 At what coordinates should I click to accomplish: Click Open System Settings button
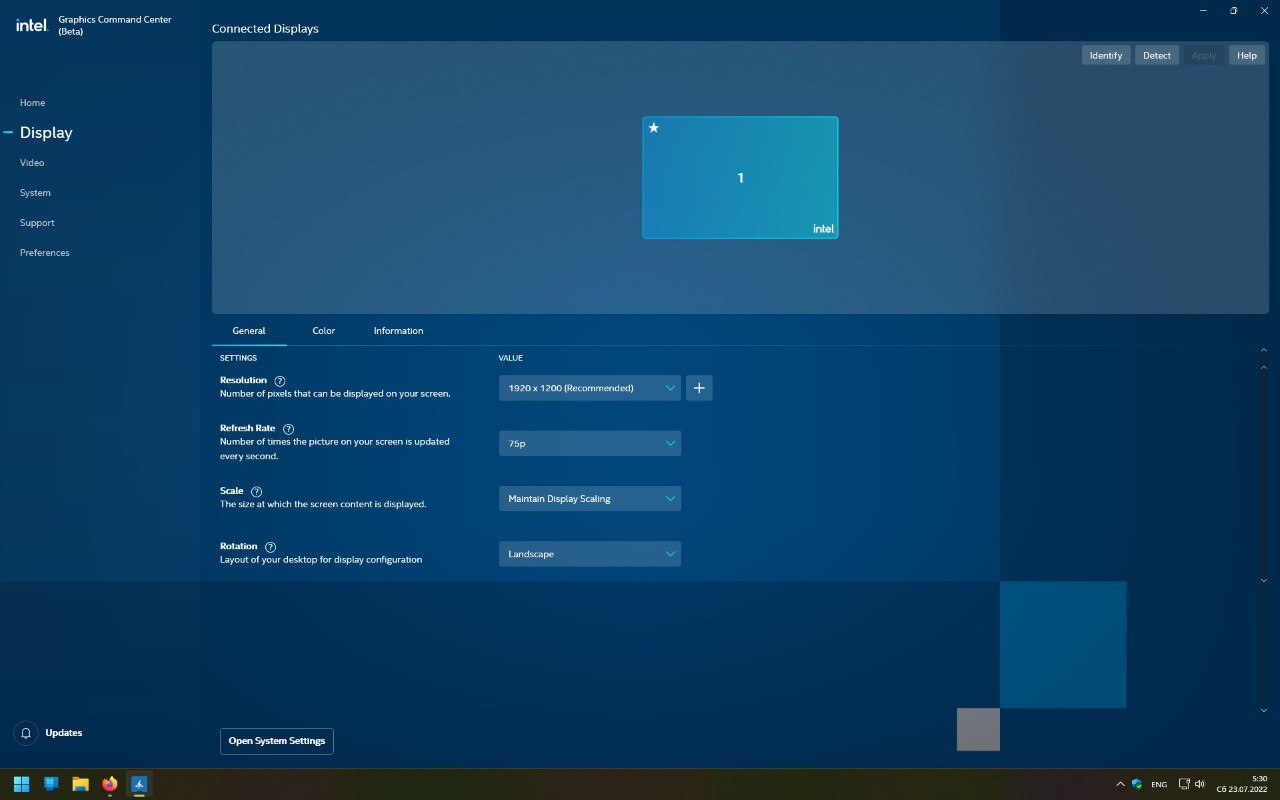[277, 741]
